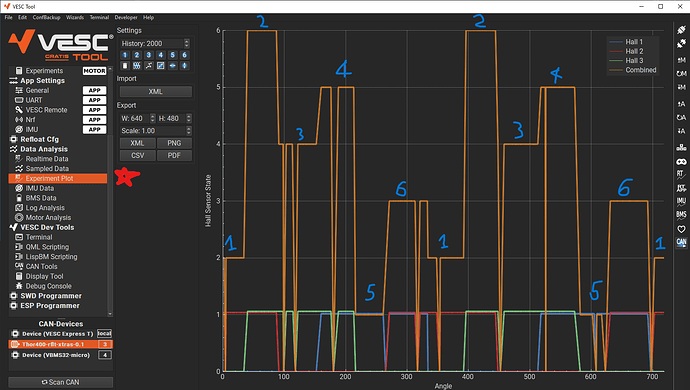Select Device (VESC Express T) local
The height and width of the screenshot is (390, 690).
pos(61,334)
